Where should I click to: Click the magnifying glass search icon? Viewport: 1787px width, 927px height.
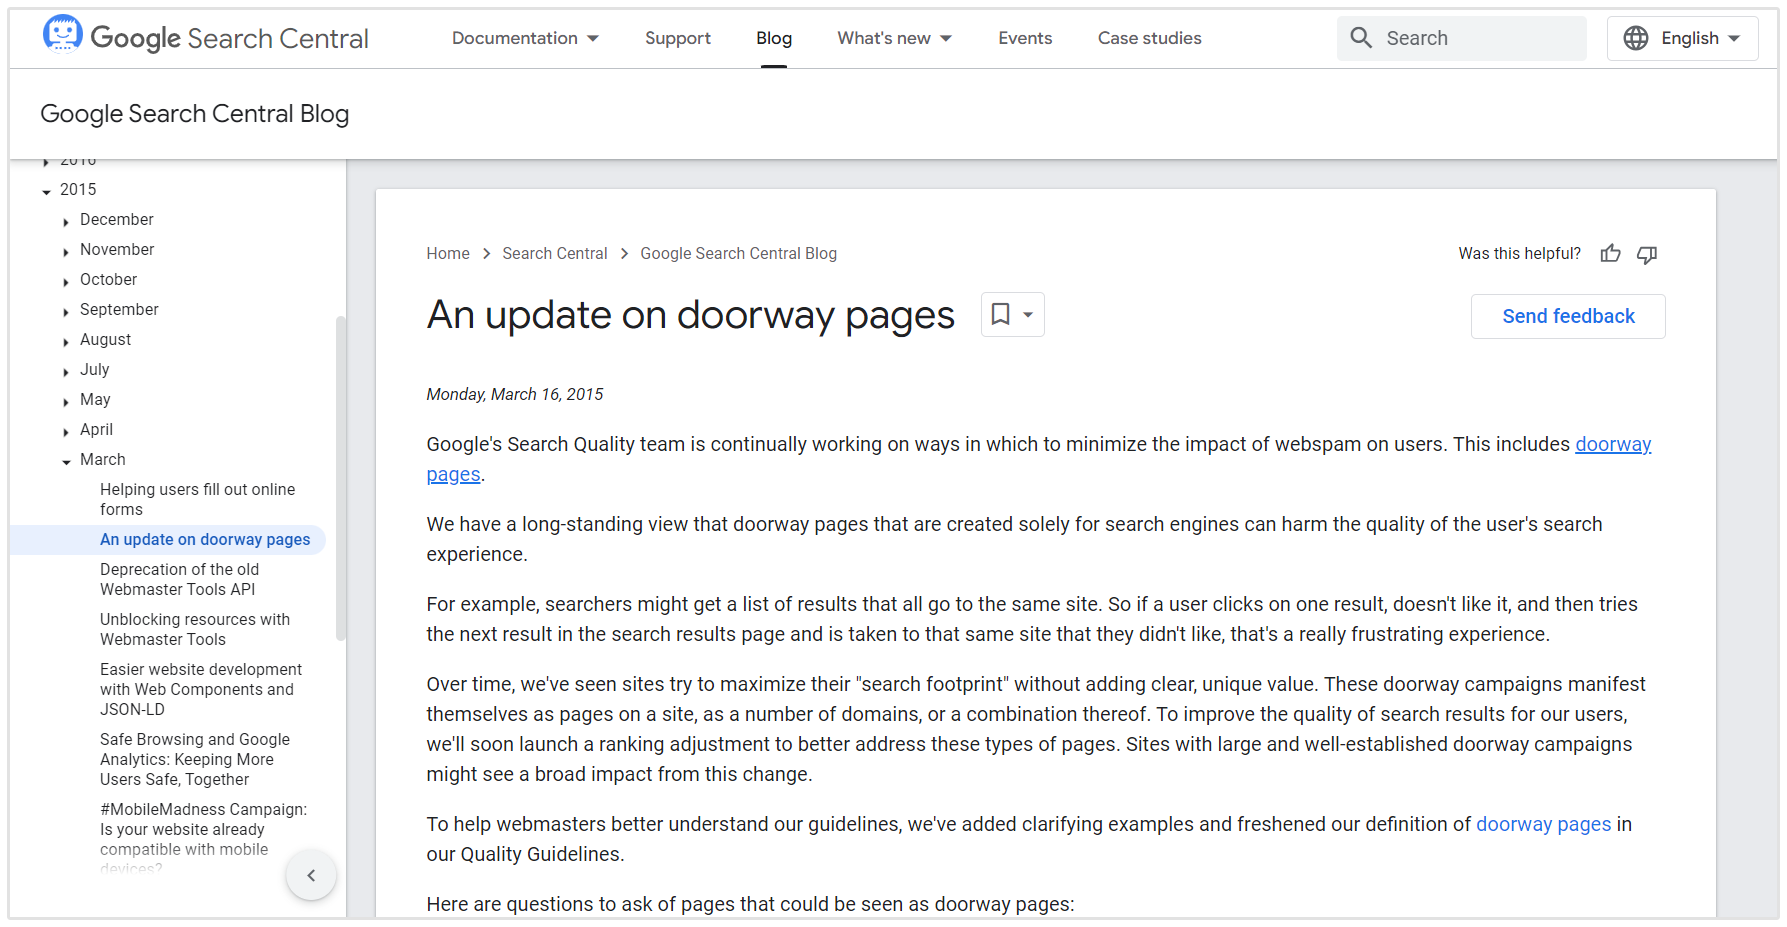[x=1361, y=38]
